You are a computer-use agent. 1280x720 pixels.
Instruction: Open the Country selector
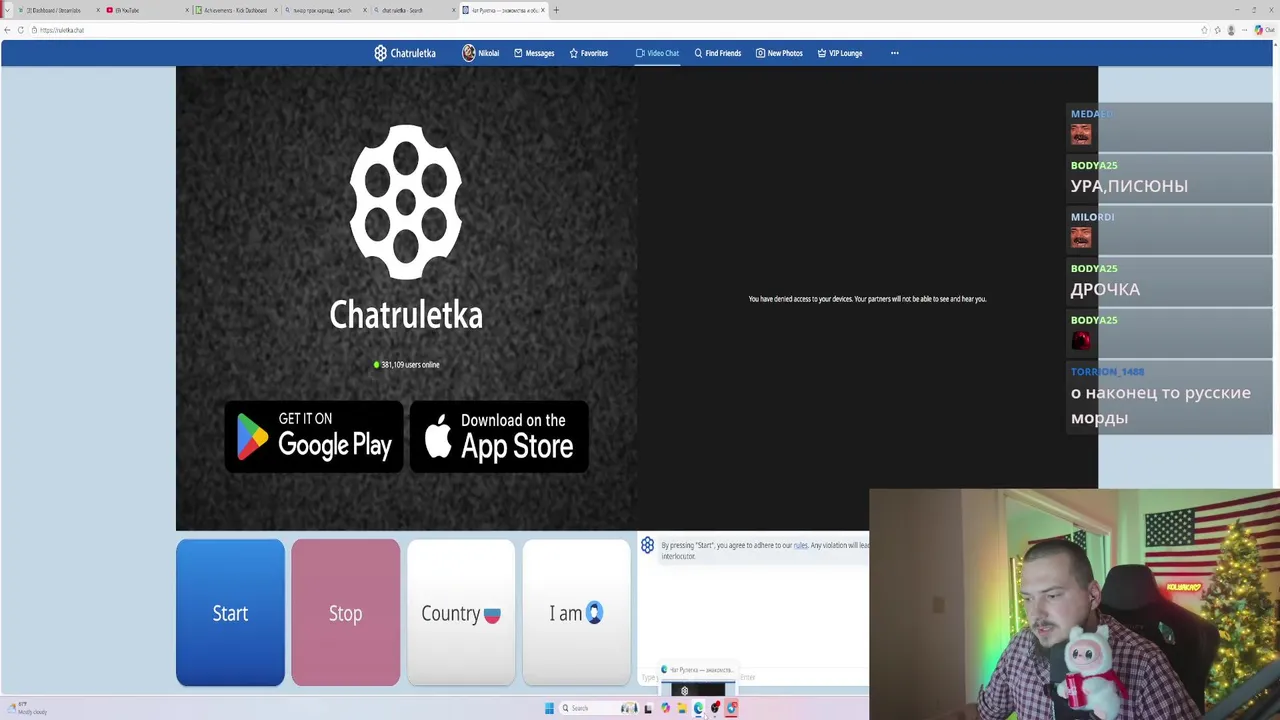[x=461, y=613]
